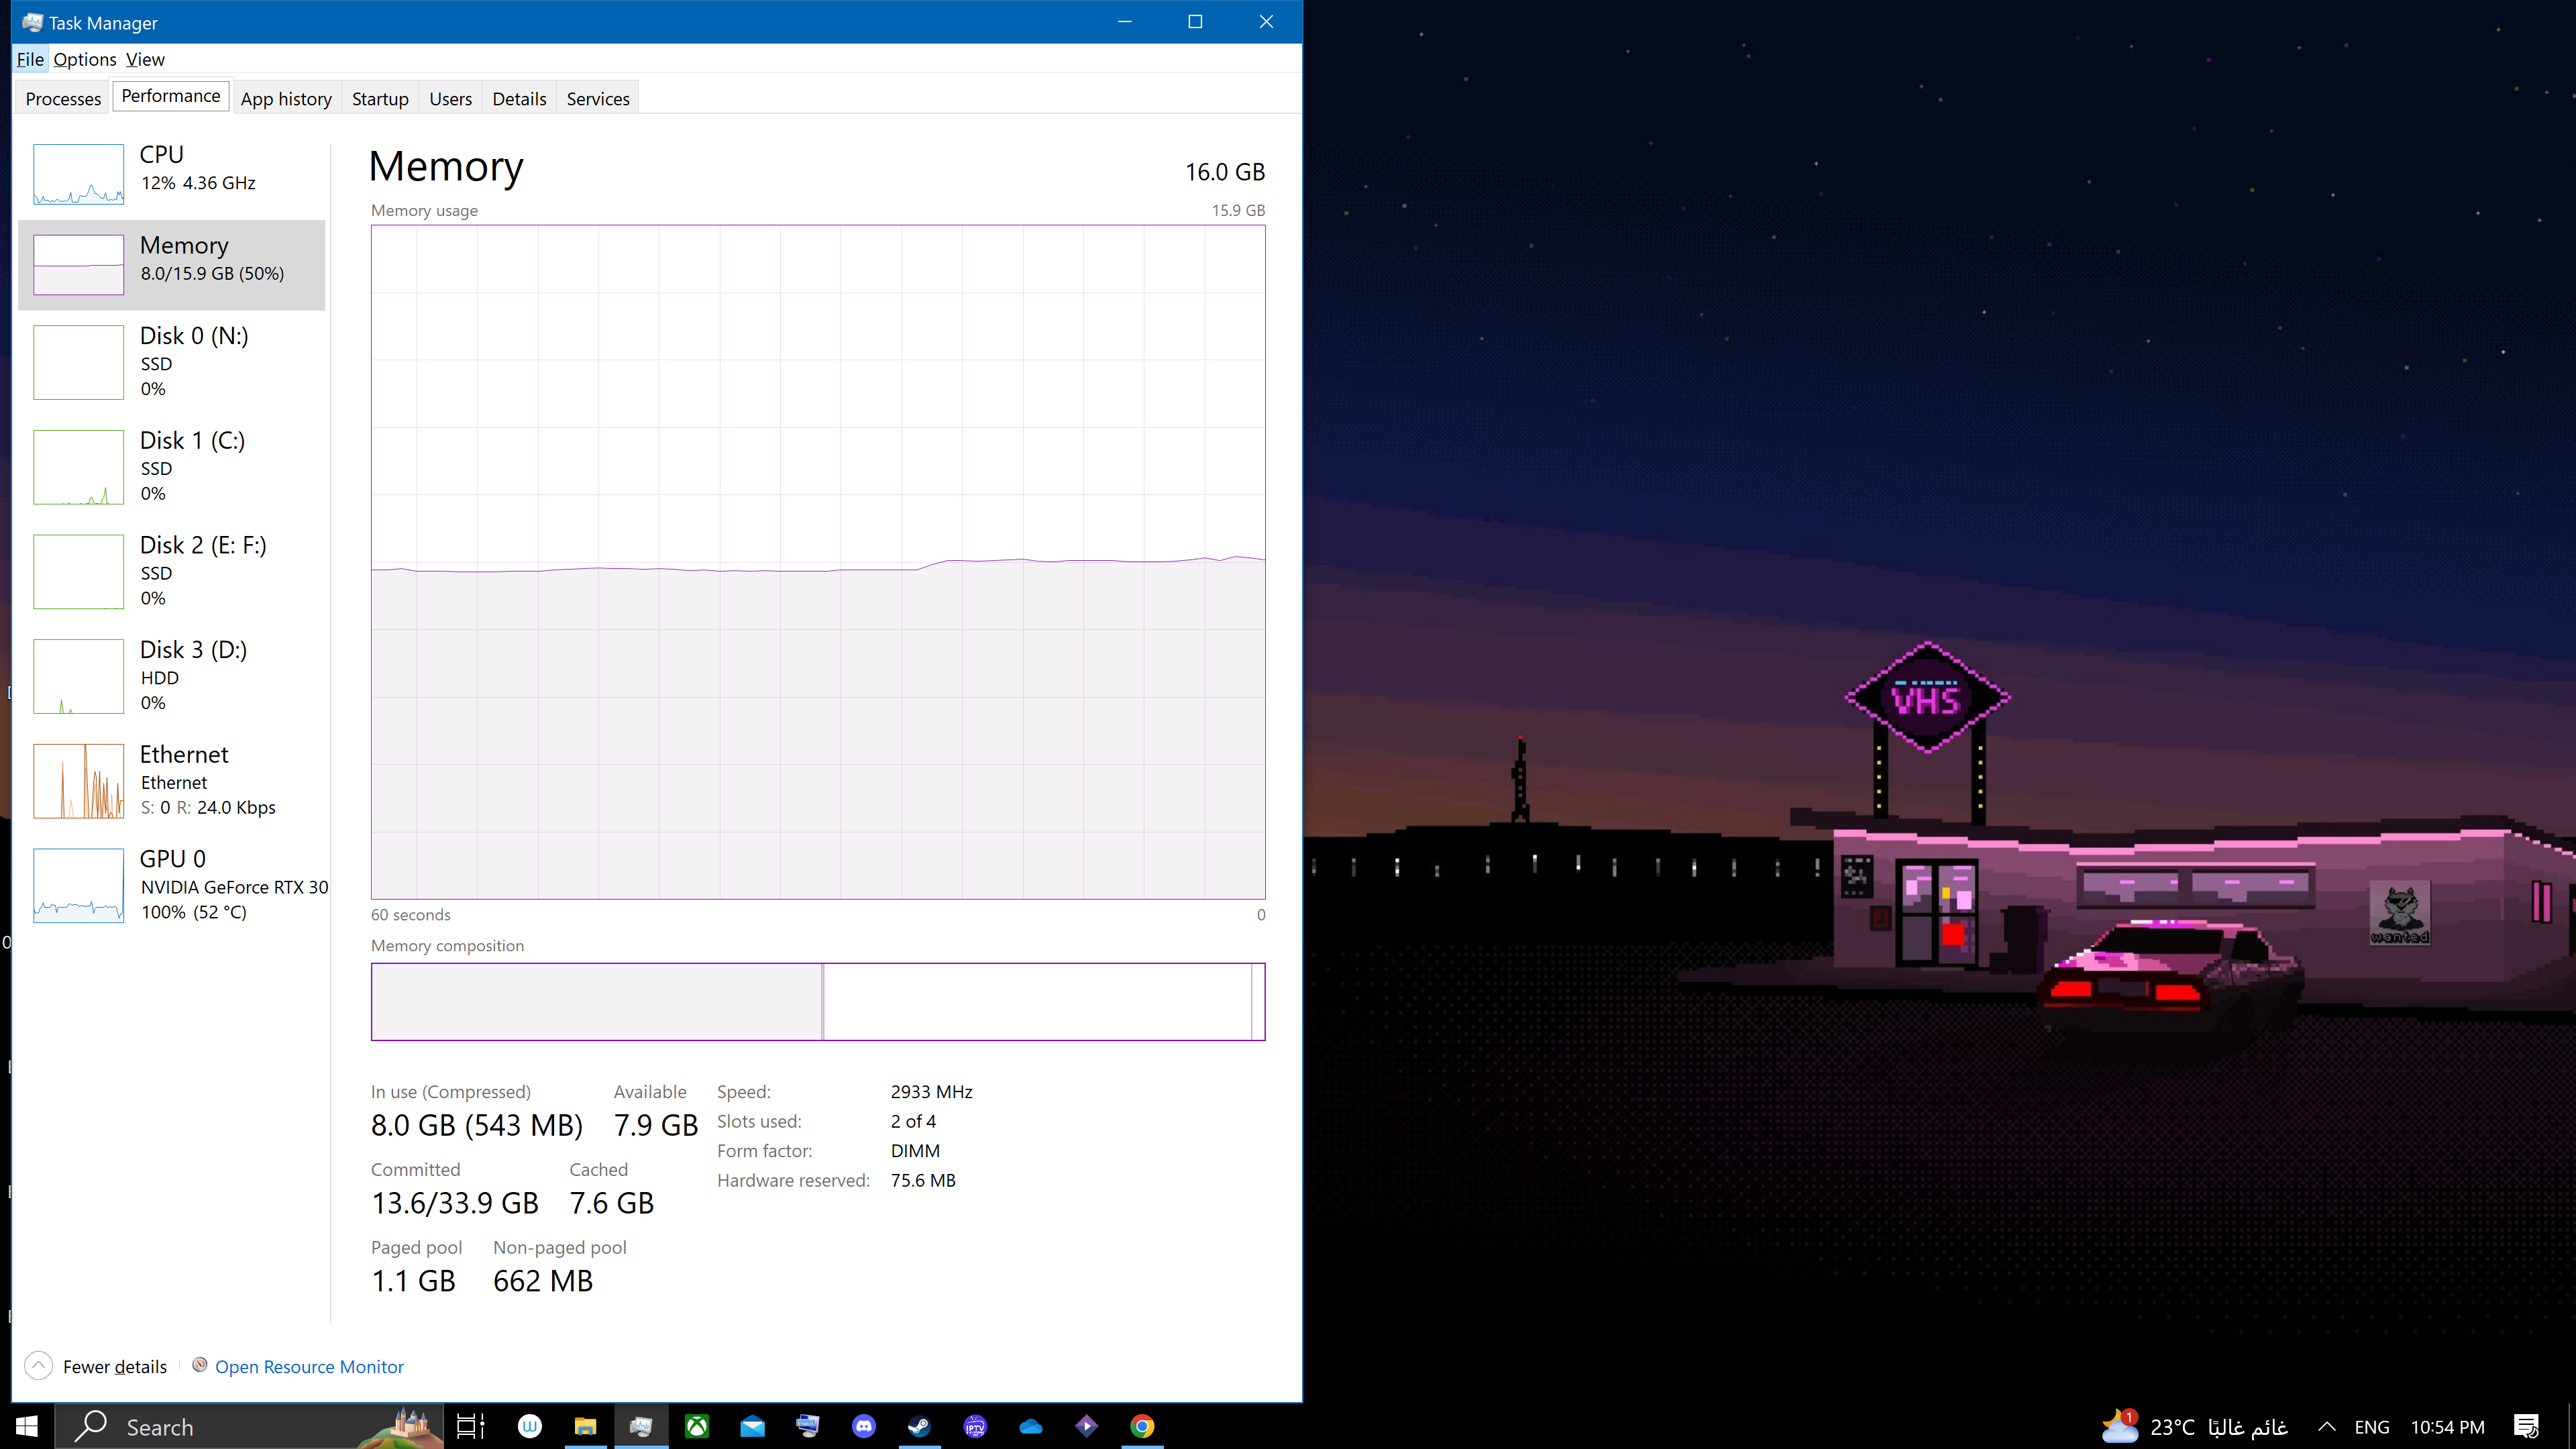Switch to the Details tab

(x=519, y=98)
